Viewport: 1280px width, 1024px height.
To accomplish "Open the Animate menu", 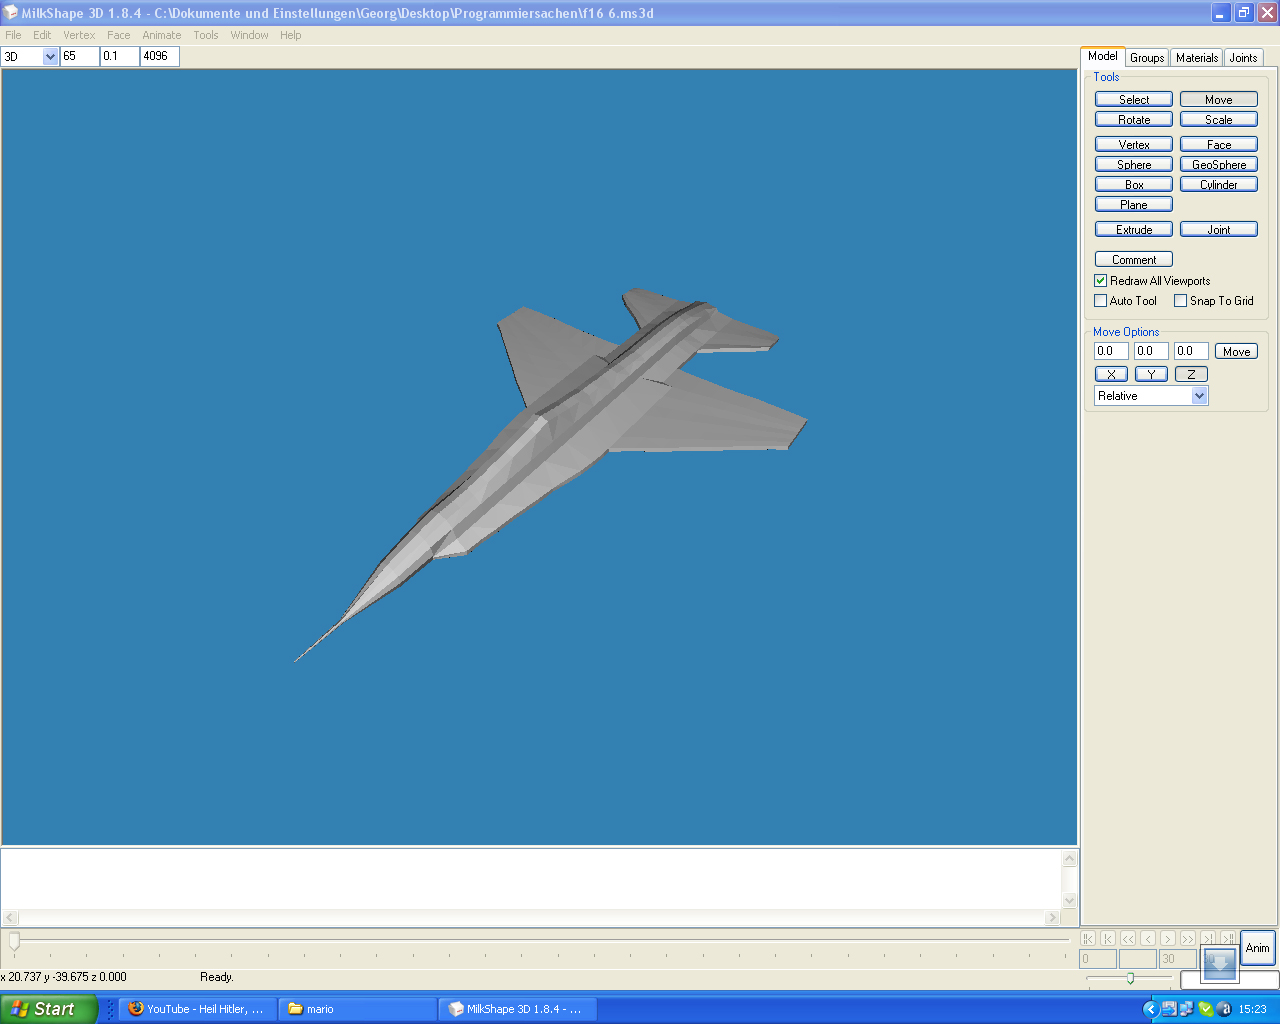I will pyautogui.click(x=161, y=35).
